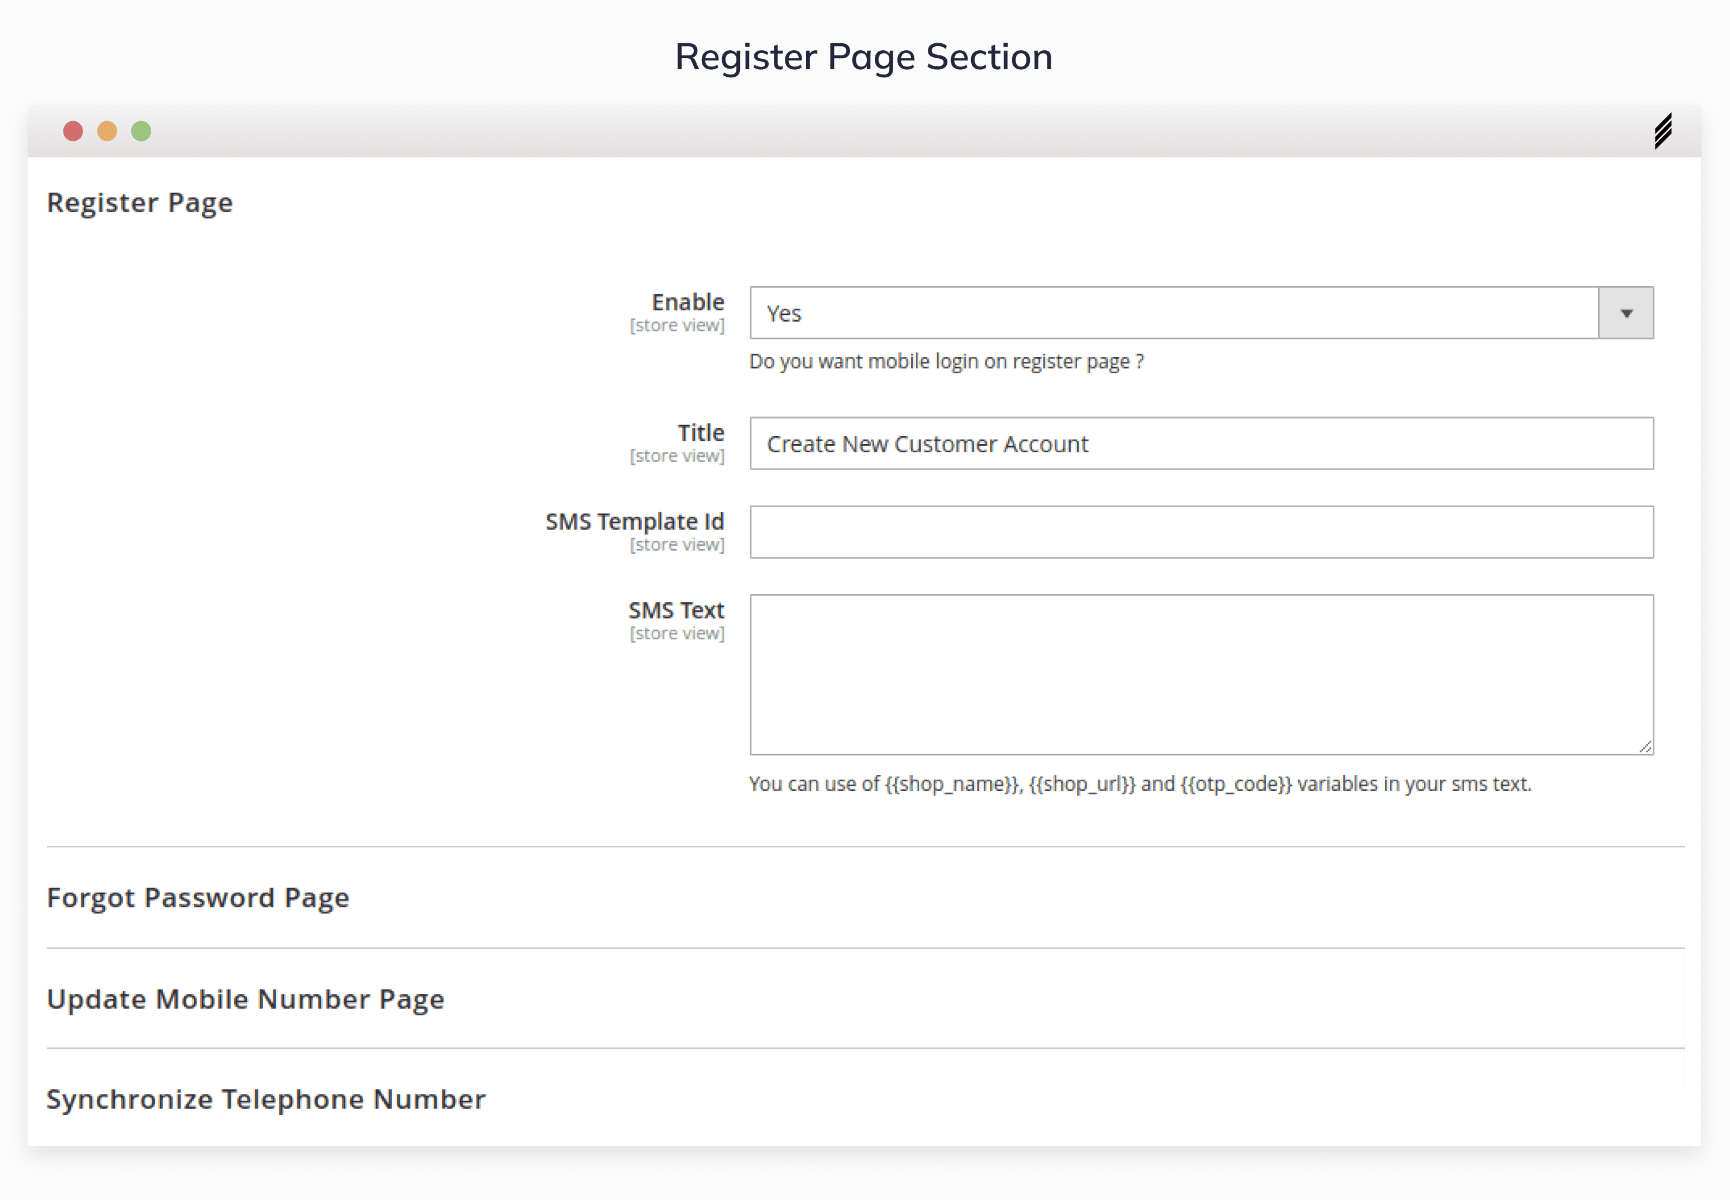The image size is (1730, 1200).
Task: Click the green maximize window dot
Action: pyautogui.click(x=141, y=131)
